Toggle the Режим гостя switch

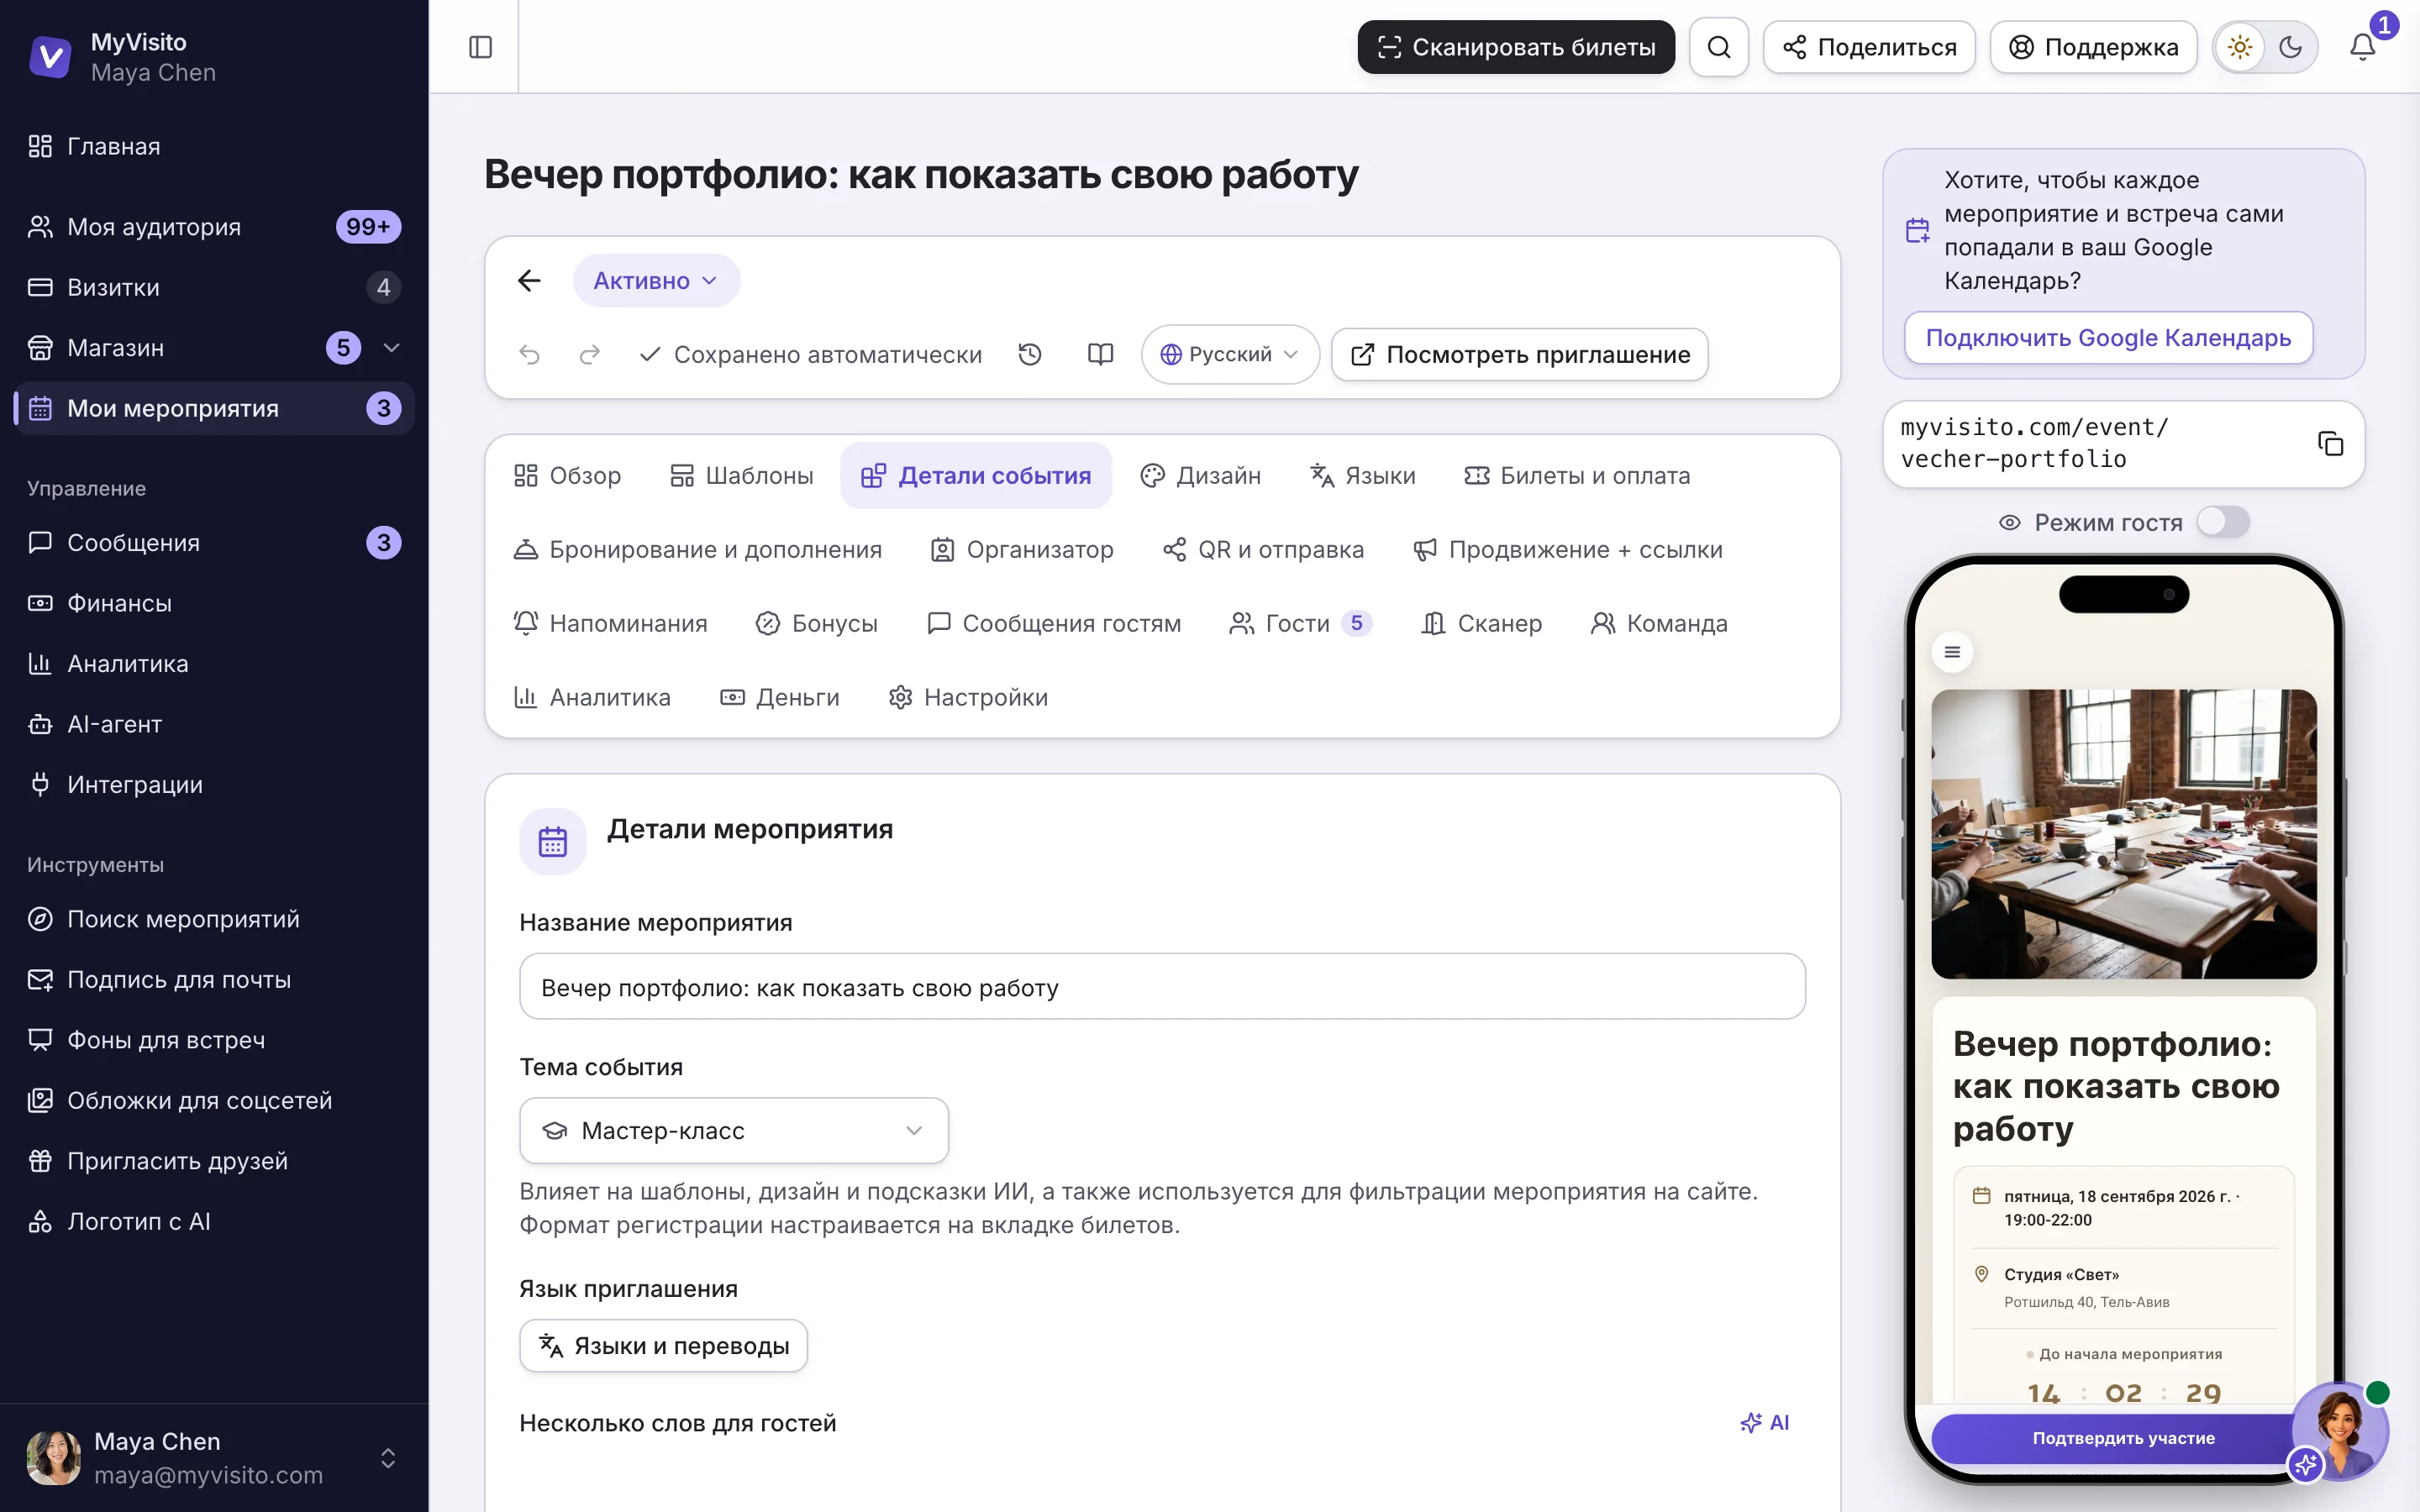pyautogui.click(x=2223, y=522)
